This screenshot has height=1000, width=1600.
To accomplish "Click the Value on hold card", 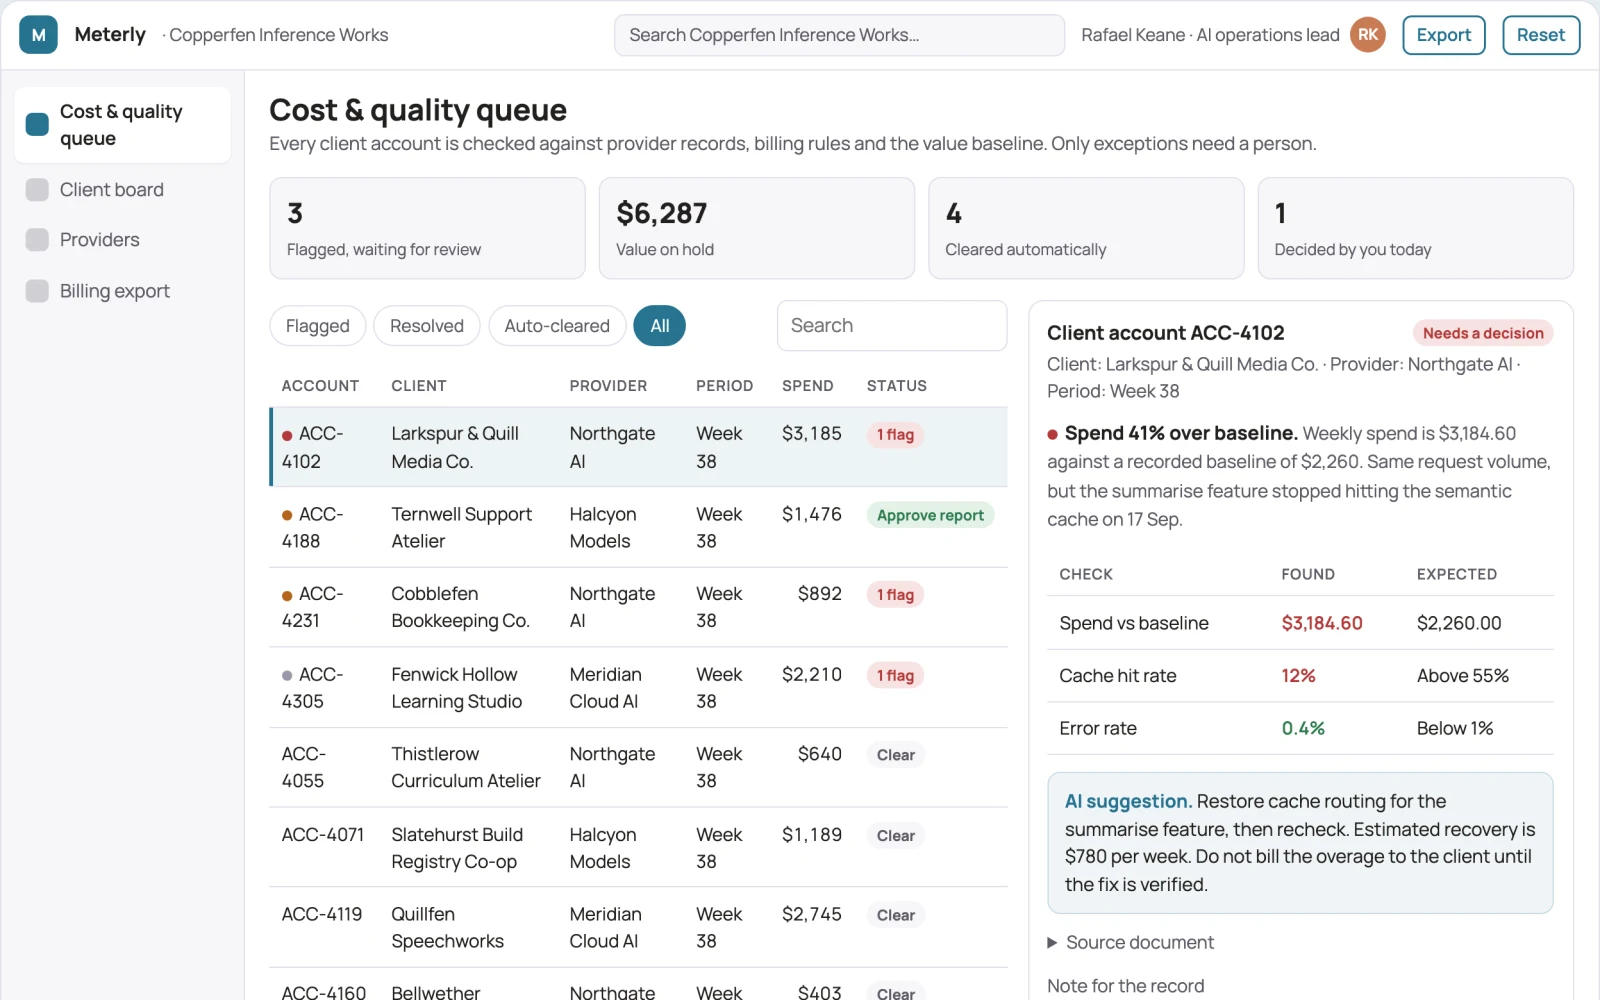I will pyautogui.click(x=757, y=228).
